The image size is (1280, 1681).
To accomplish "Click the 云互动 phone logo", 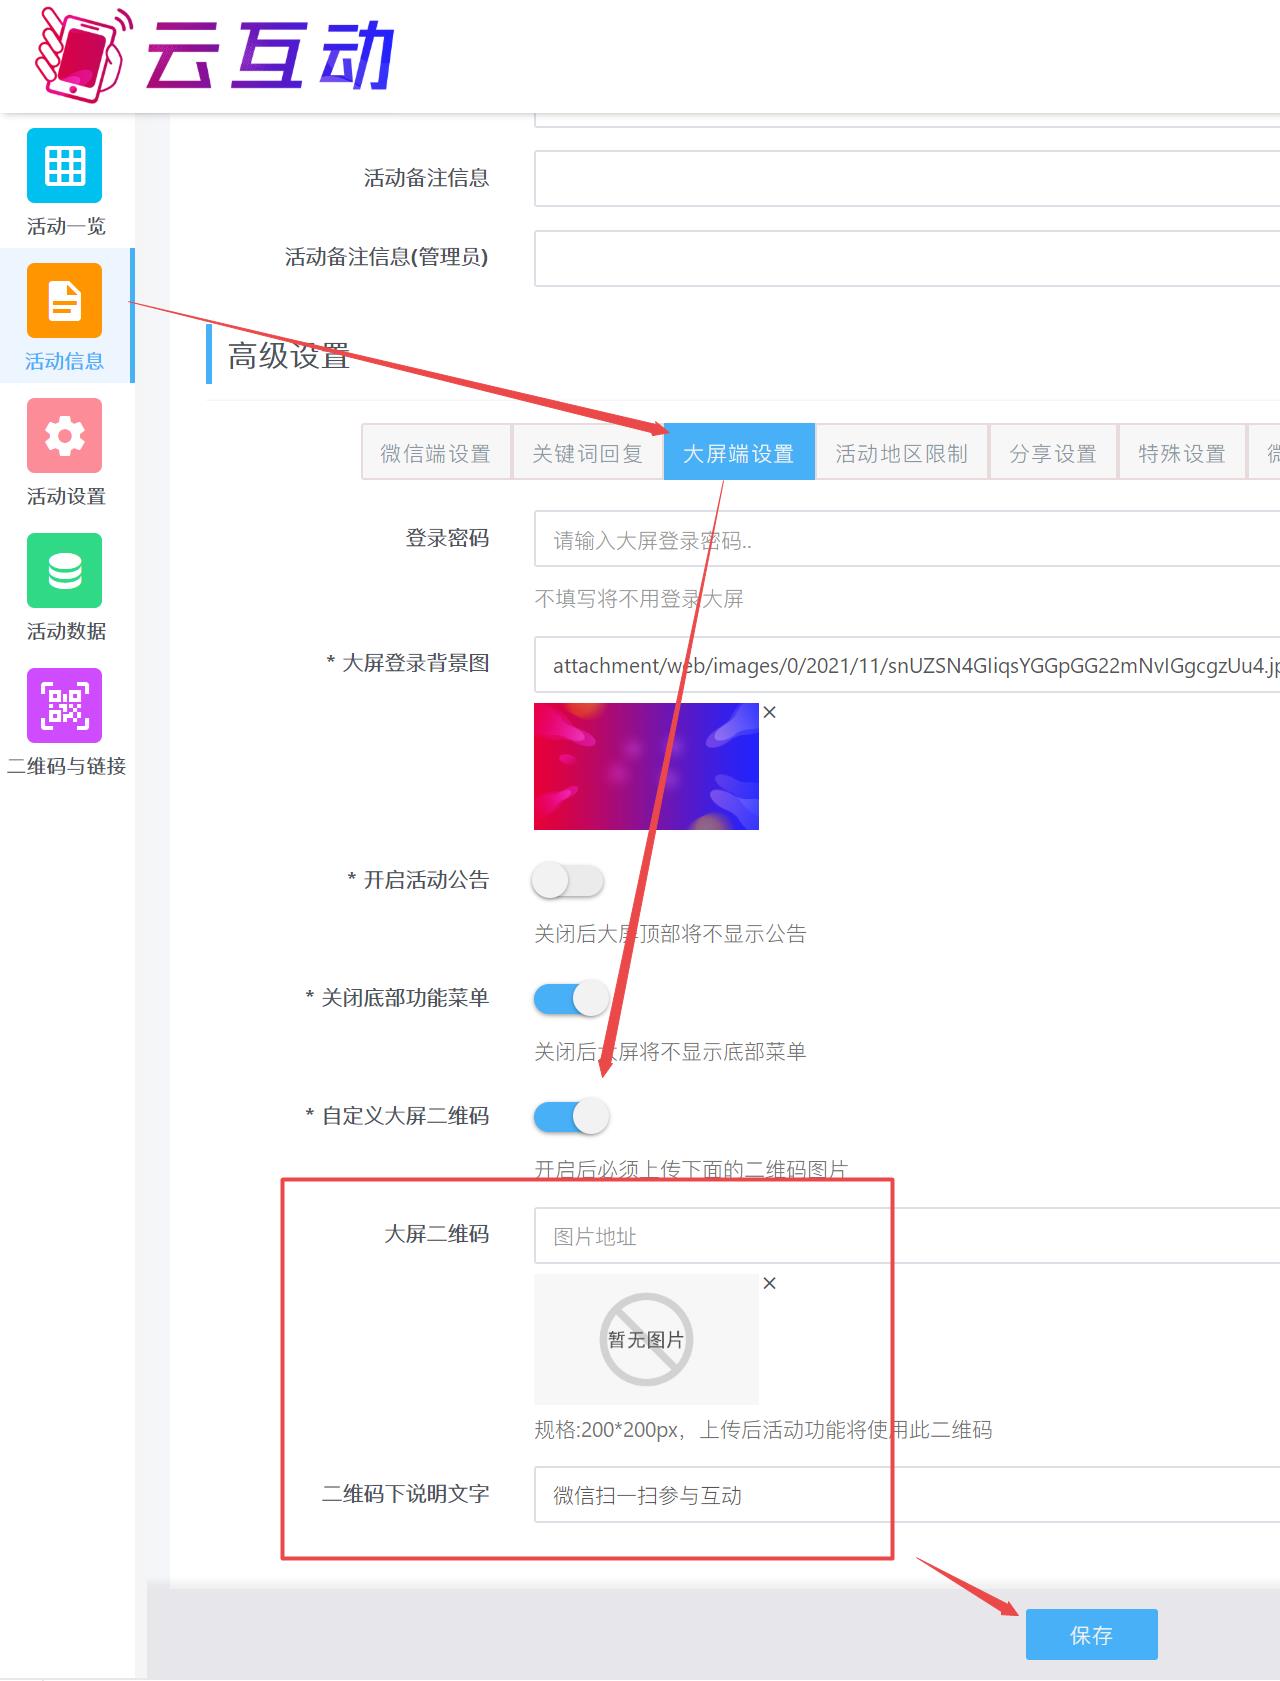I will click(x=80, y=55).
